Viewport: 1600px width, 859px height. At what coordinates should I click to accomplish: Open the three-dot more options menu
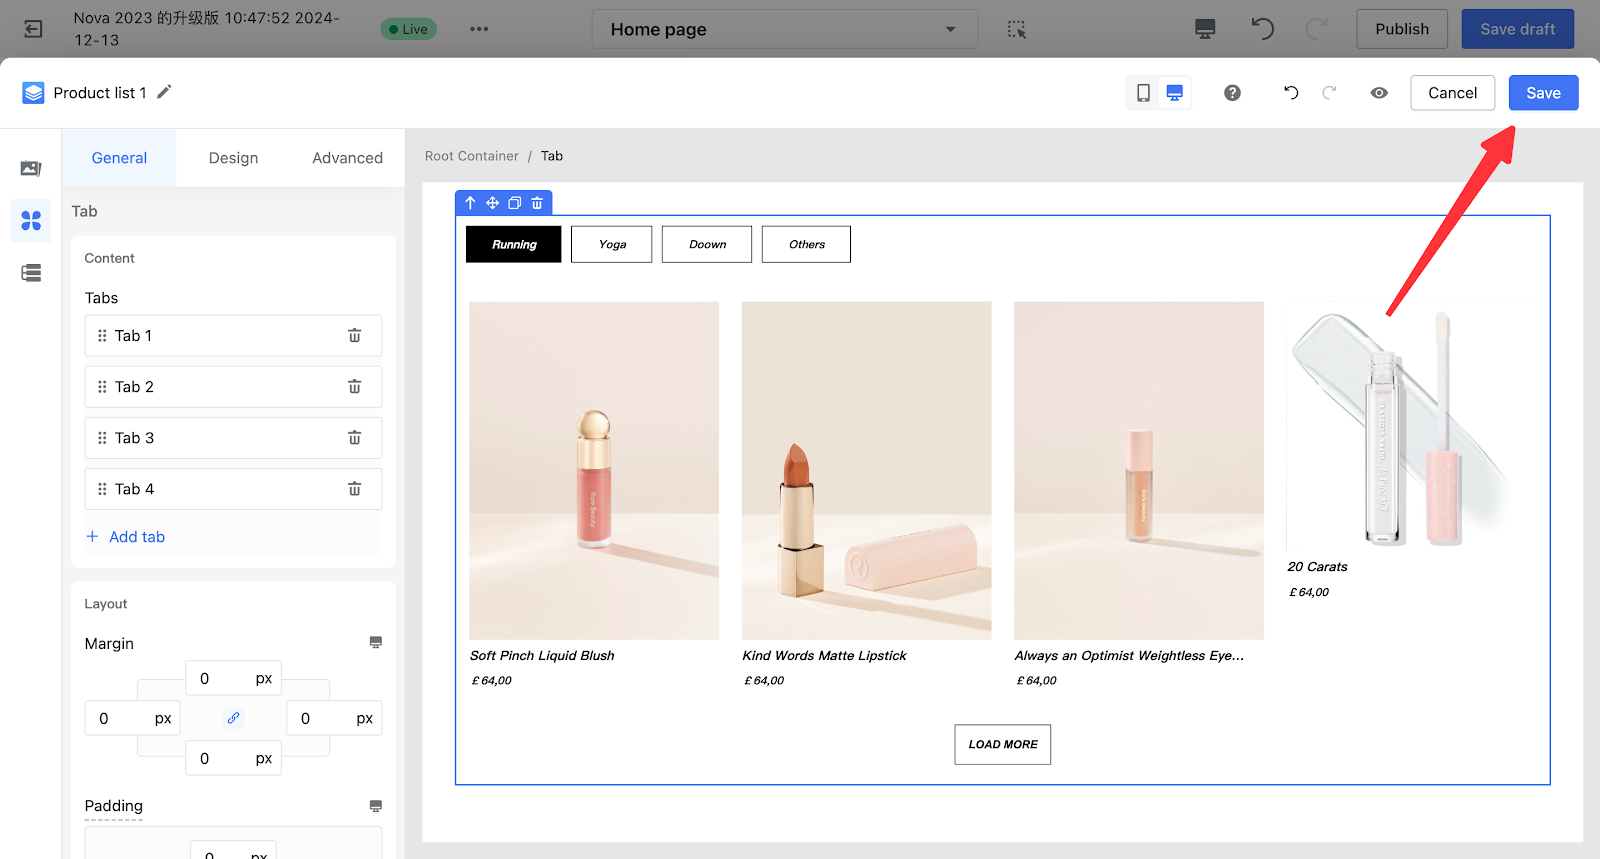479,29
